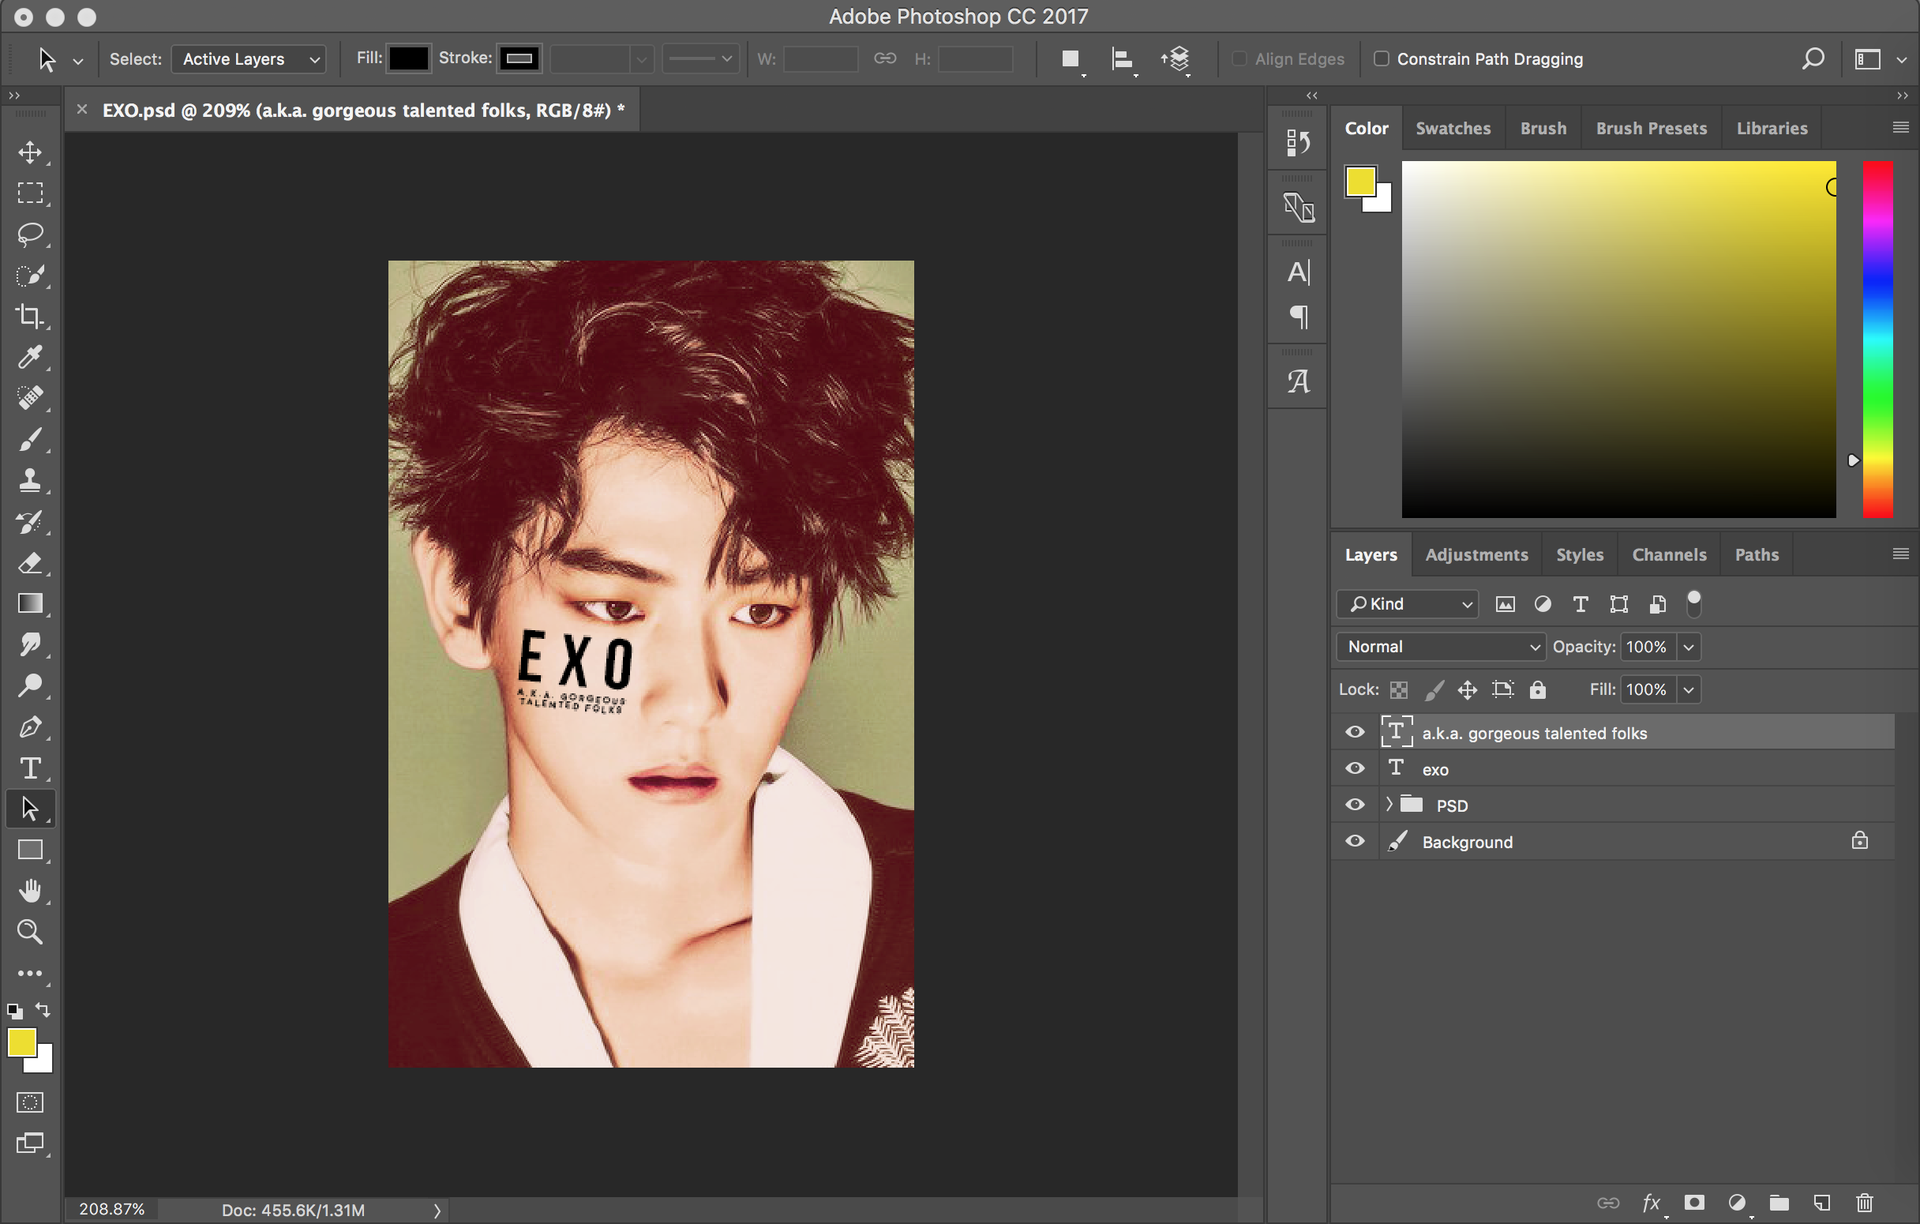Switch to the Paths tab
This screenshot has height=1224, width=1920.
click(1756, 555)
